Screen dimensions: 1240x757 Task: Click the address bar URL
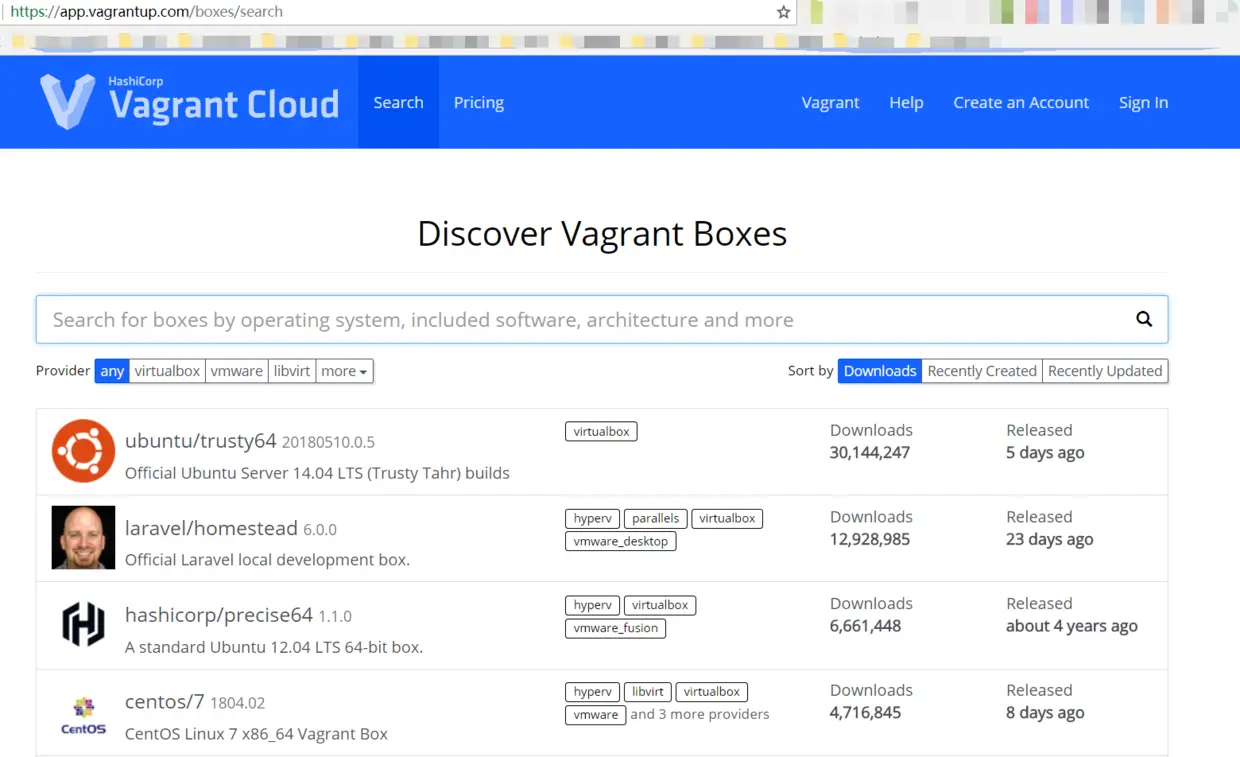(147, 12)
